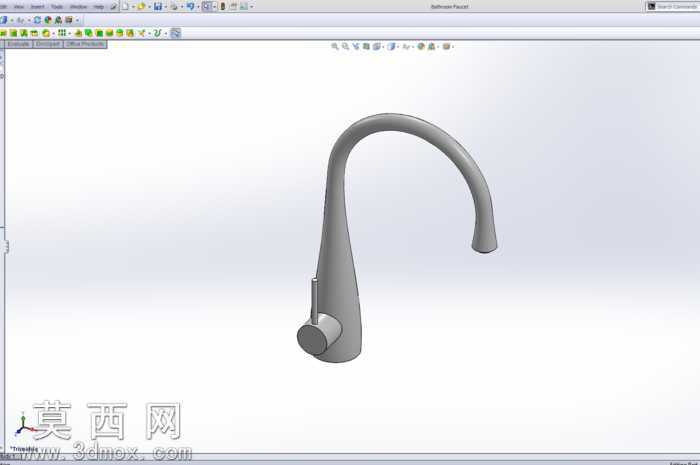Click the Trimetric view label
The image size is (700, 465).
[24, 448]
